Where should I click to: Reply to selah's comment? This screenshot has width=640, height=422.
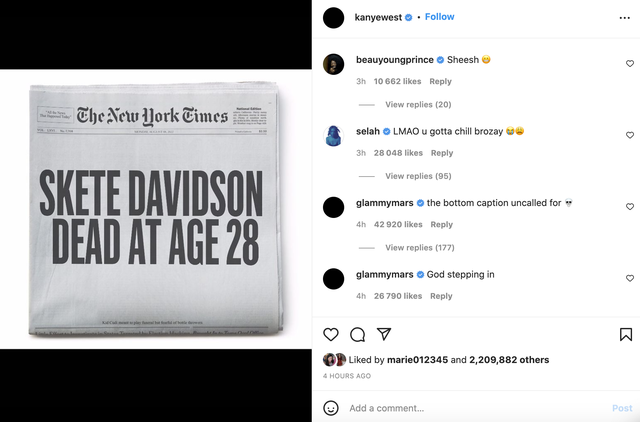[x=442, y=153]
